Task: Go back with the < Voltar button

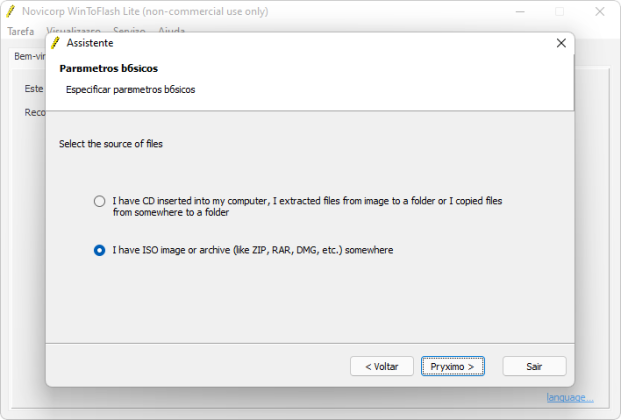Action: 382,367
